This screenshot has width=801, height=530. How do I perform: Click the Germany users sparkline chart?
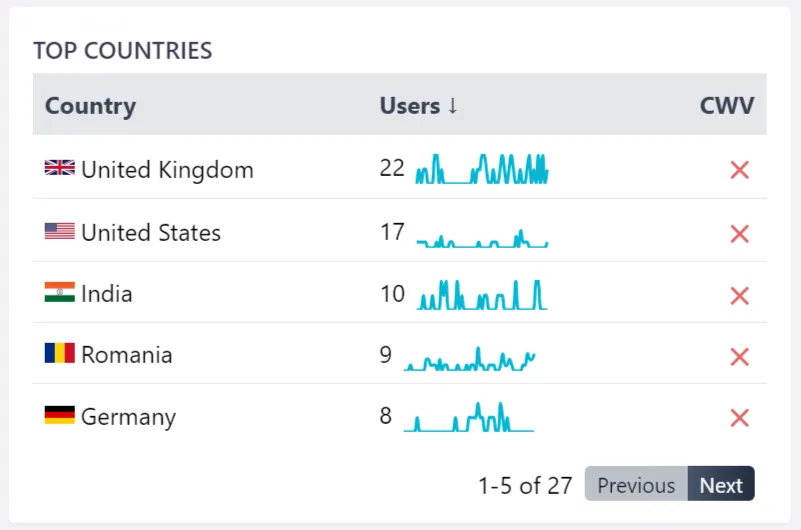tap(469, 417)
